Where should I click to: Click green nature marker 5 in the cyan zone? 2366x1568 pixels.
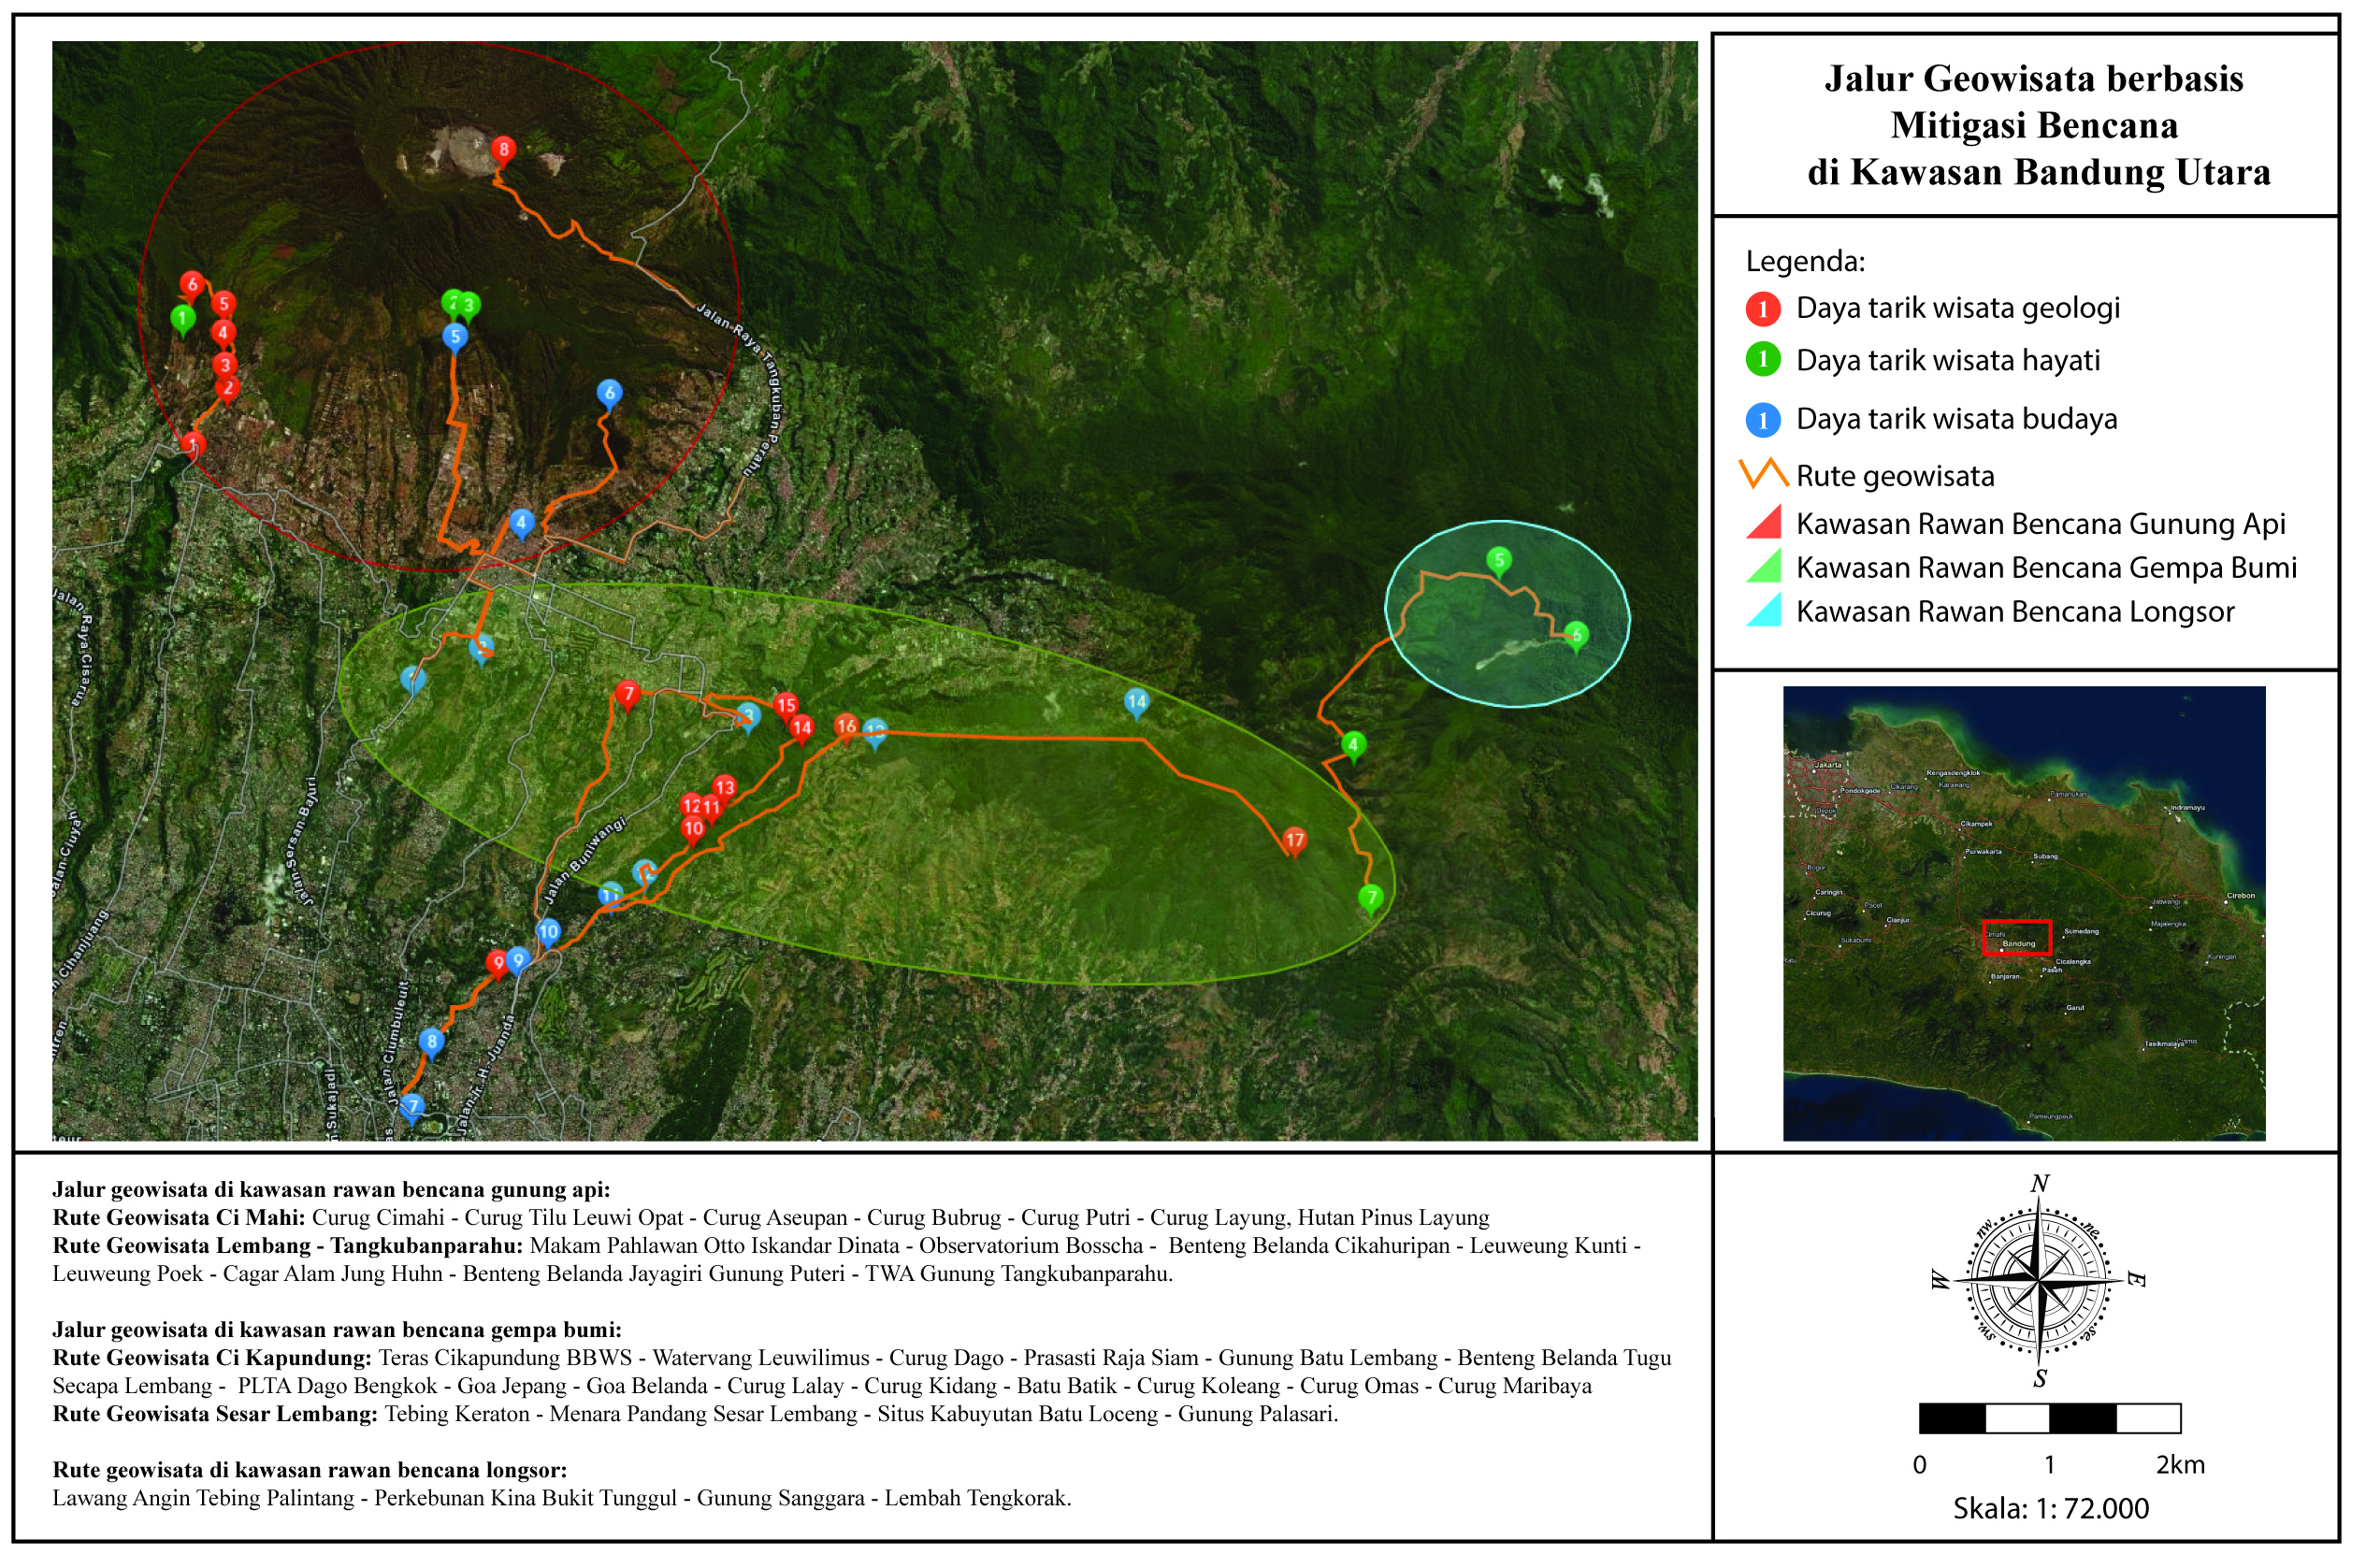pyautogui.click(x=1501, y=563)
